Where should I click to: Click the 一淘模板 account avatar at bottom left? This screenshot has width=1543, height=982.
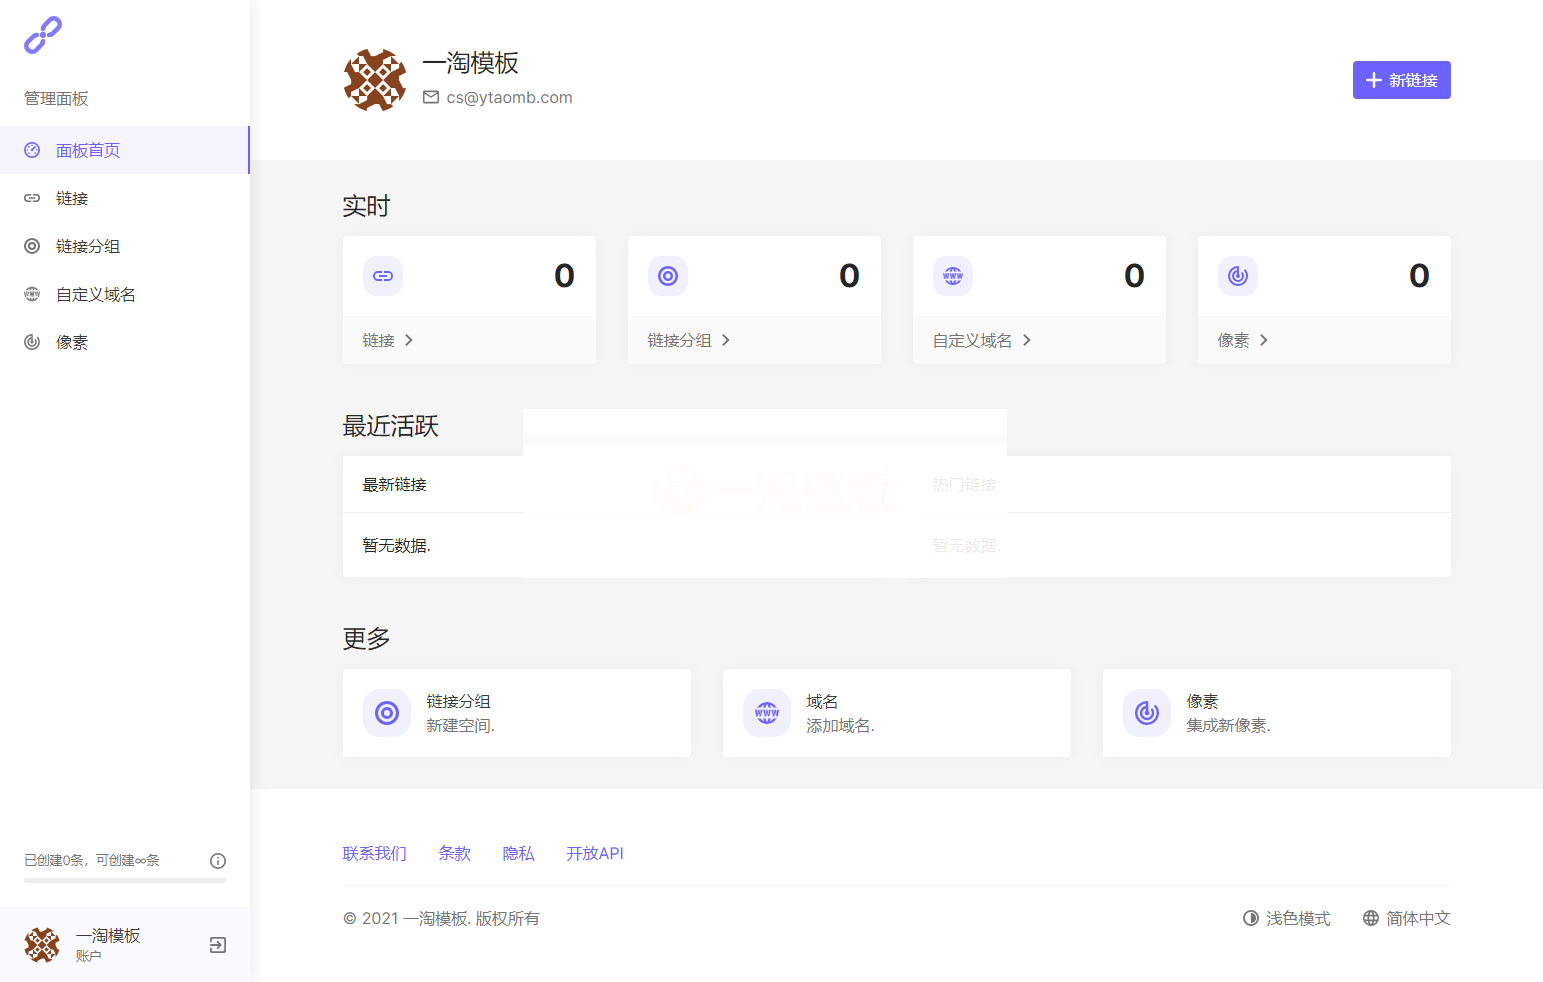tap(42, 944)
